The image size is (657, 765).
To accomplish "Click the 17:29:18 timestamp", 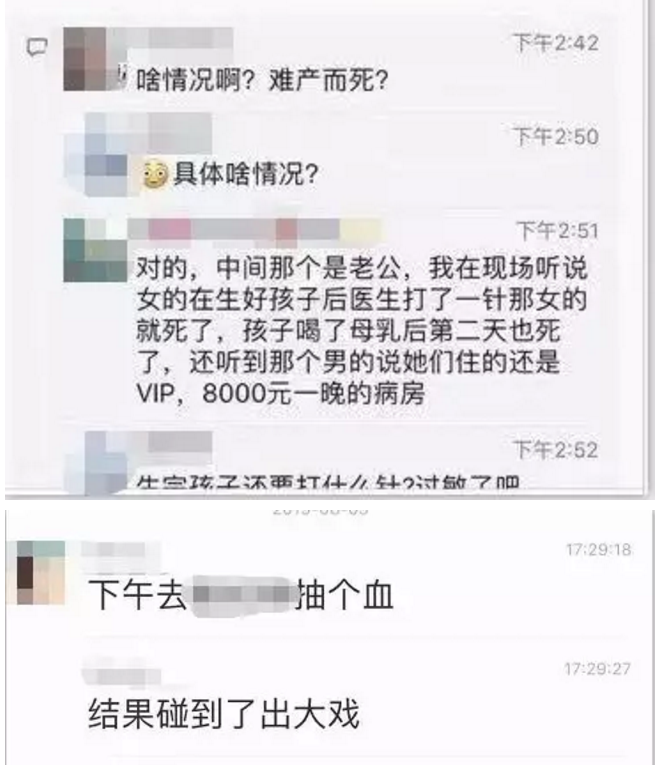I will click(x=598, y=550).
